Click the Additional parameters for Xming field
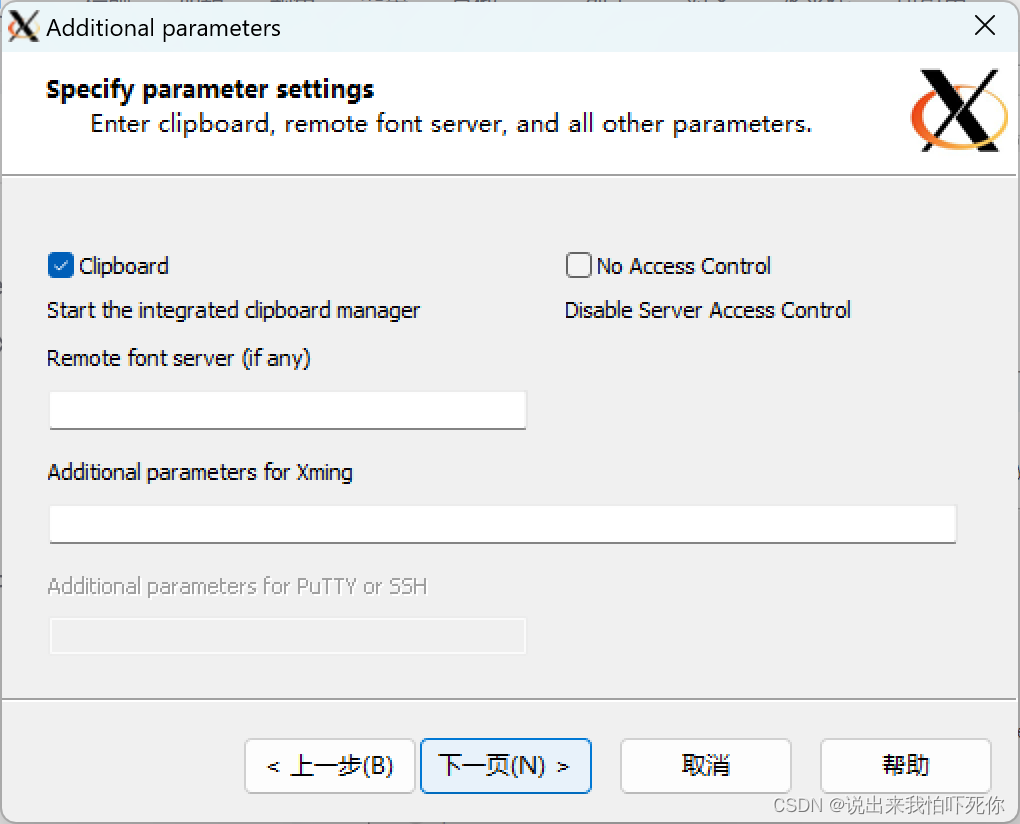This screenshot has height=824, width=1020. pos(500,523)
